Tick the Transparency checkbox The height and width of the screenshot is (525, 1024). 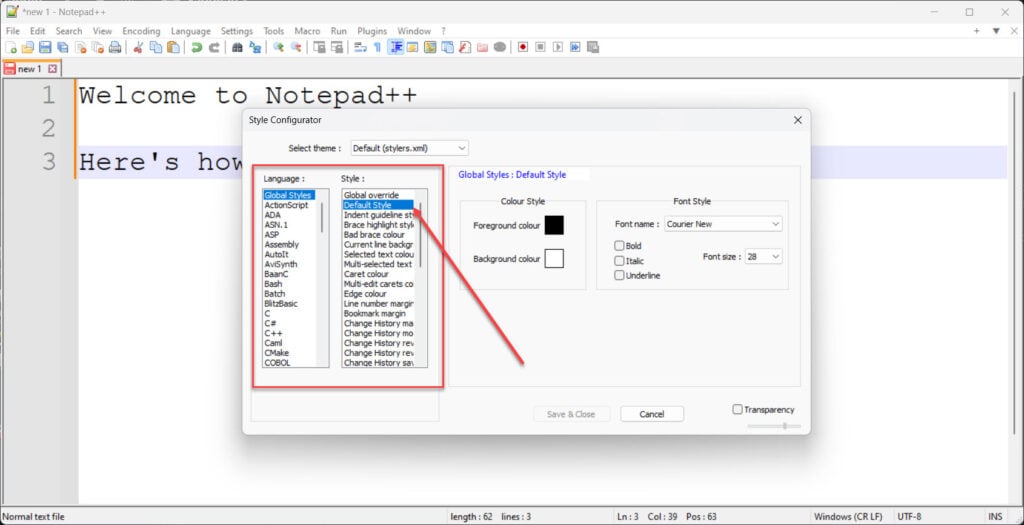(x=737, y=409)
